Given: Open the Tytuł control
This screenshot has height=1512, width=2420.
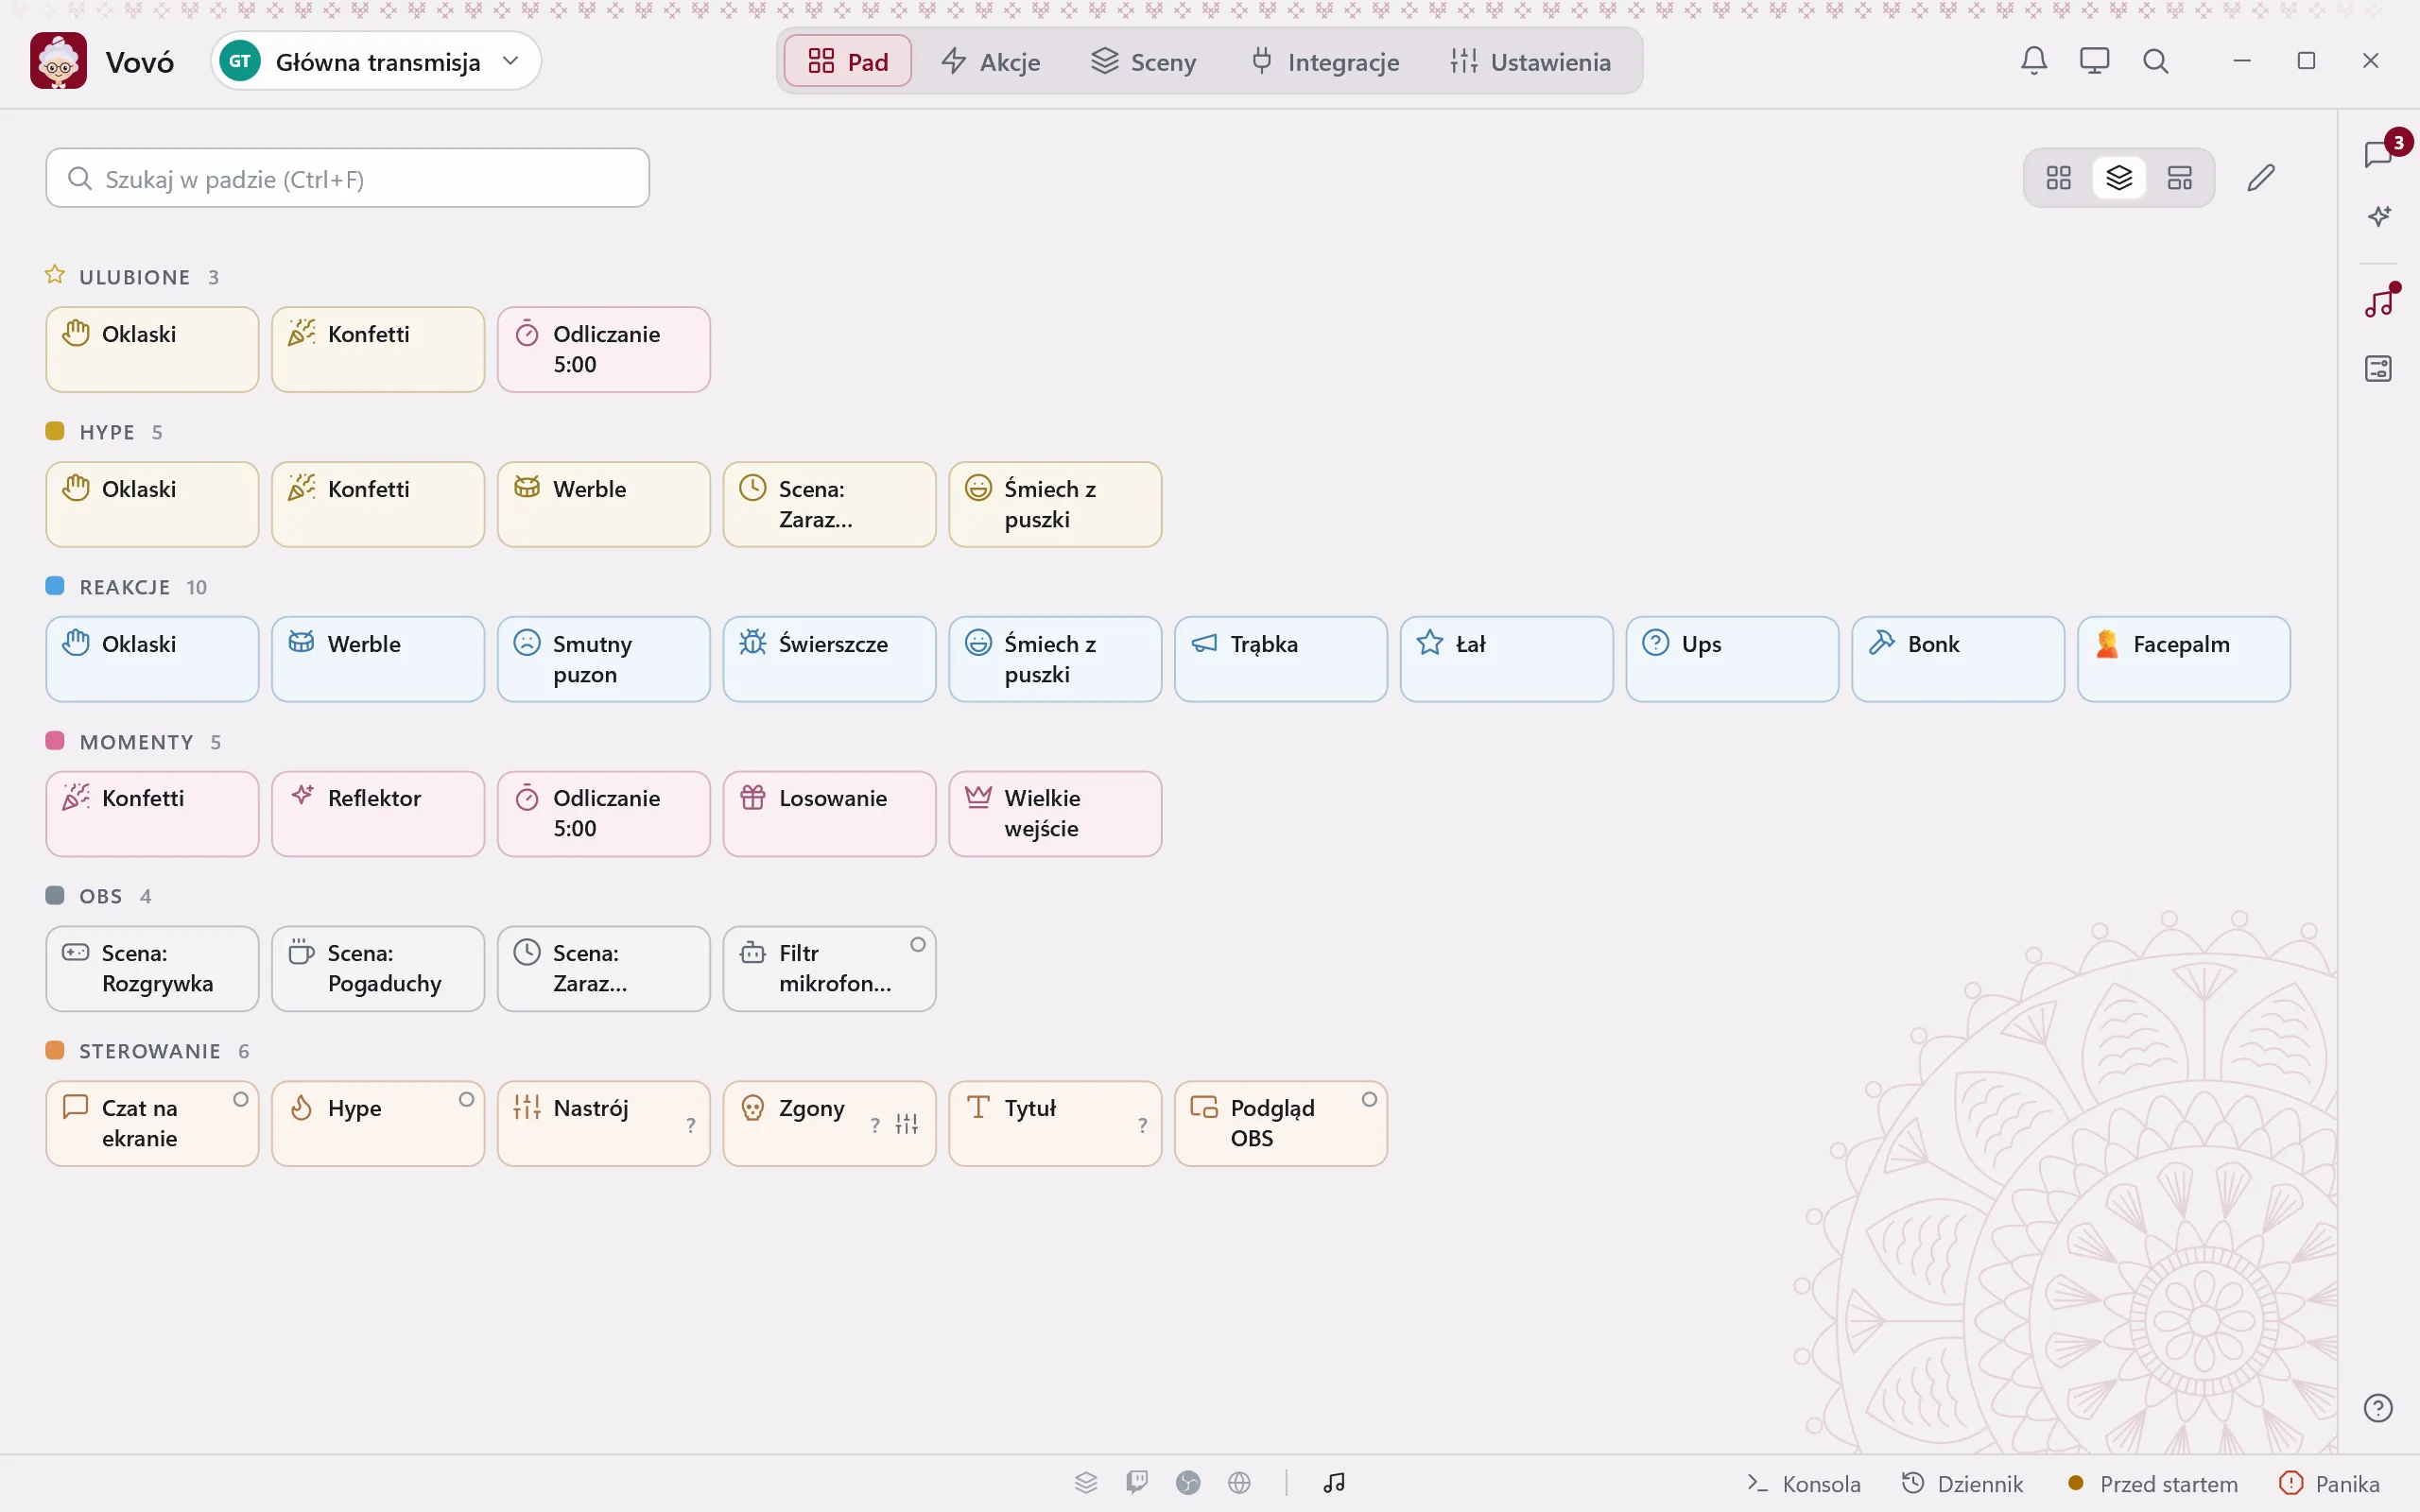Looking at the screenshot, I should click(1055, 1123).
